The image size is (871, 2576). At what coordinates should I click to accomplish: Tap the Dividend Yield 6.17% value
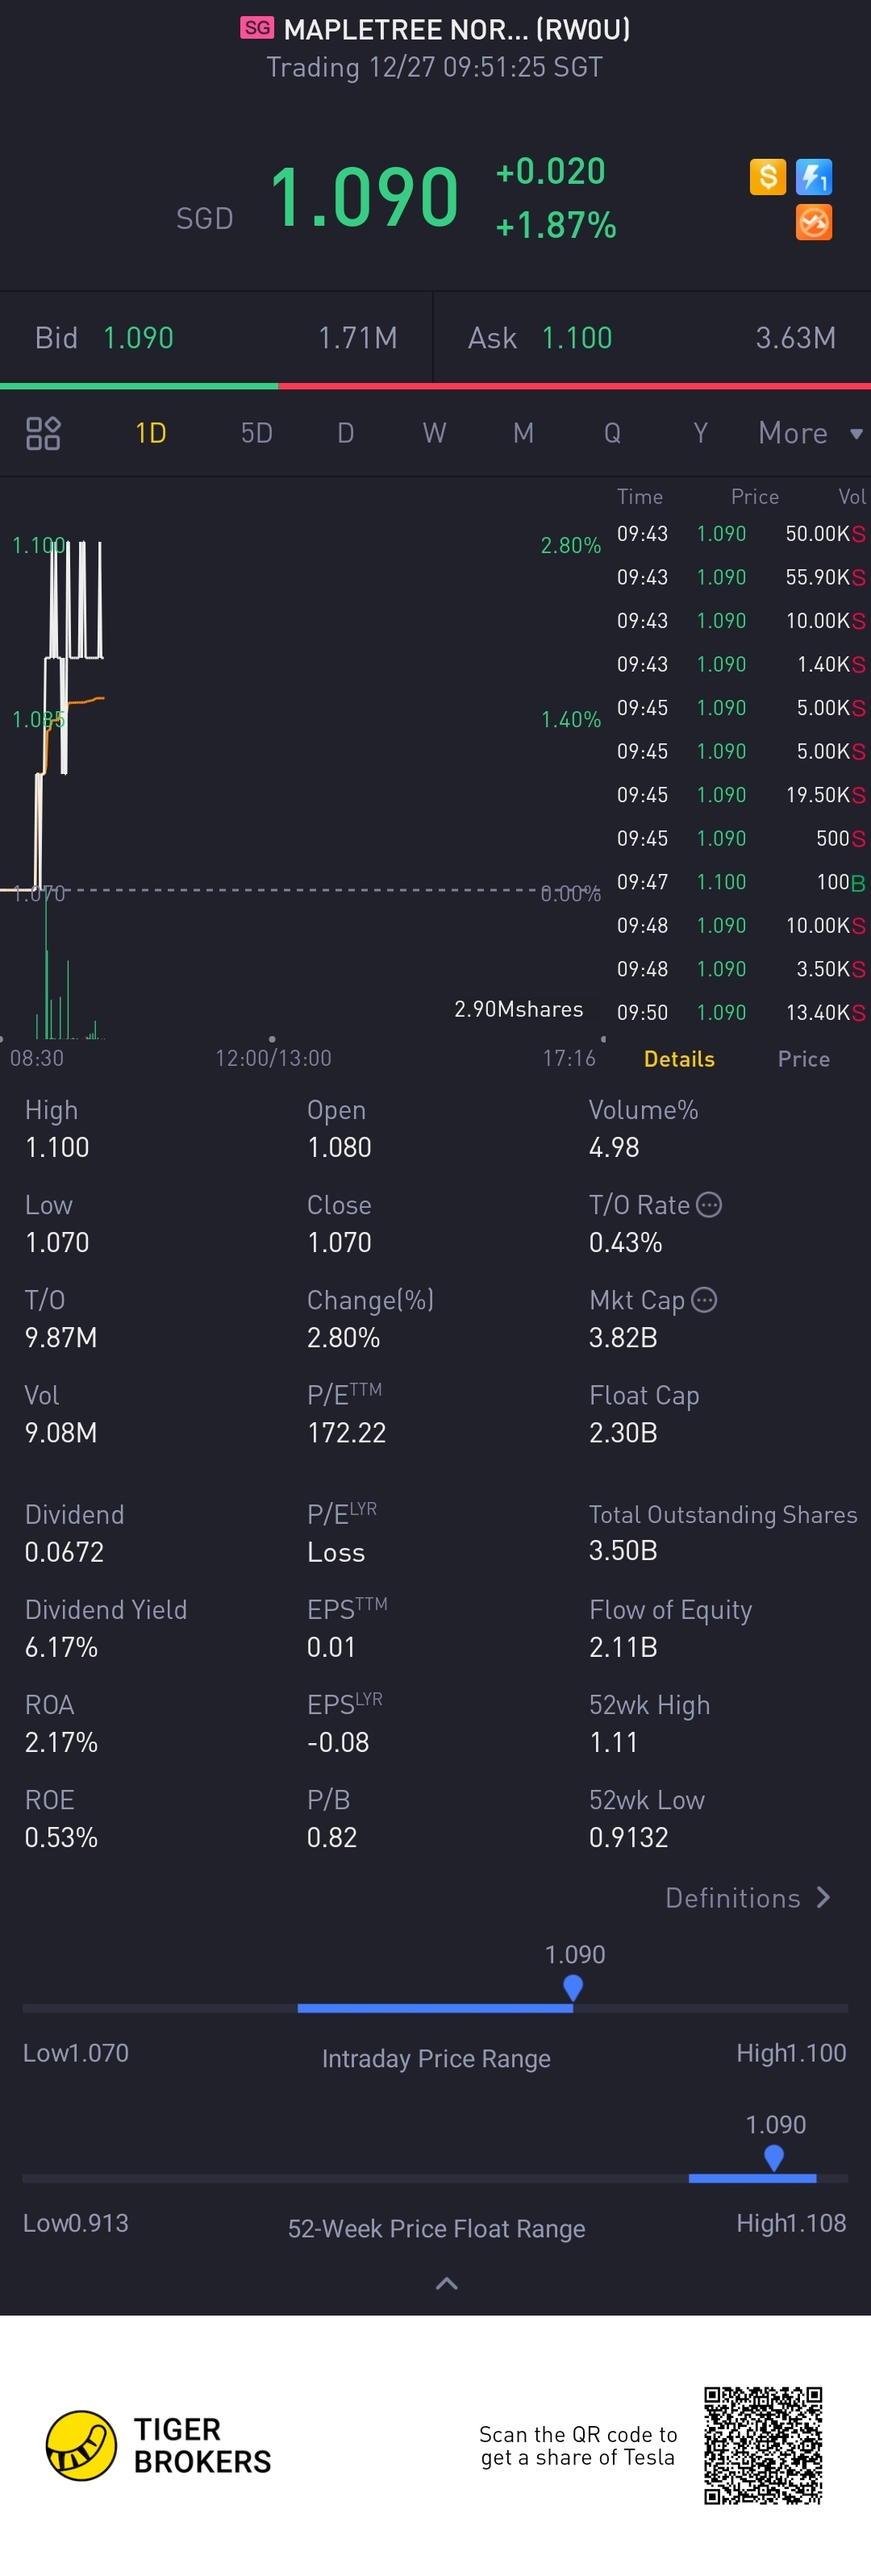point(61,1647)
